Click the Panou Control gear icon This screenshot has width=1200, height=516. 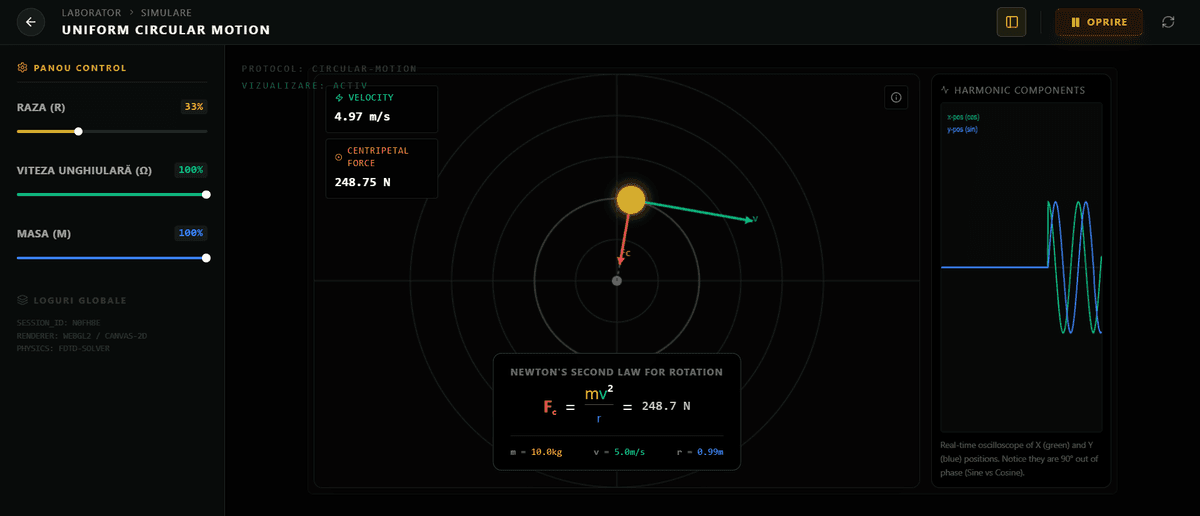click(23, 68)
